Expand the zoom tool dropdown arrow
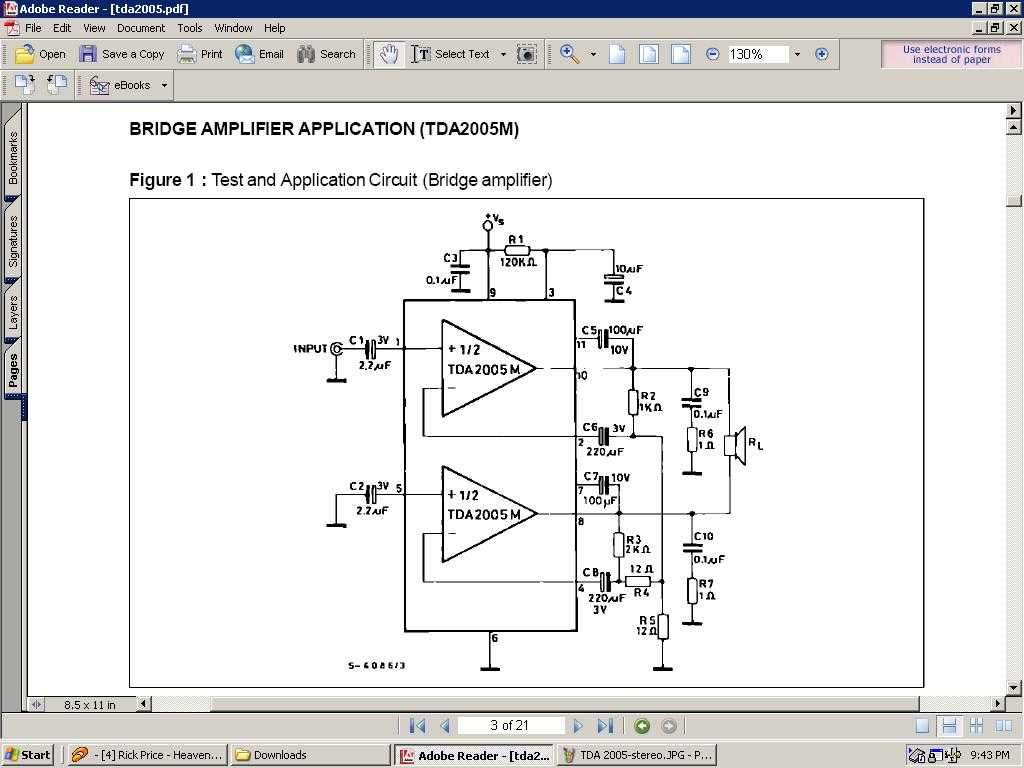The height and width of the screenshot is (768, 1024). [x=593, y=54]
